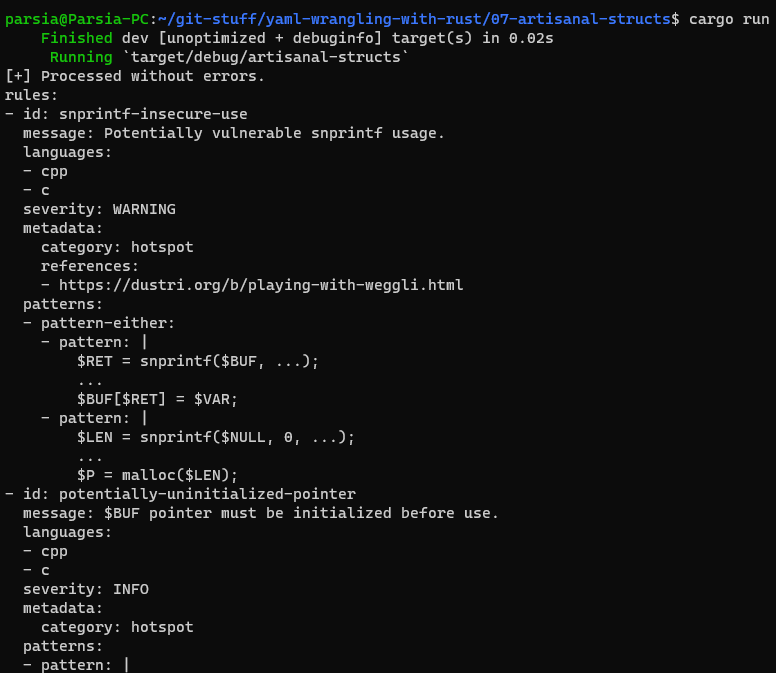Click the 'severity: INFO' line
Screen dimensions: 776x673
(85, 589)
